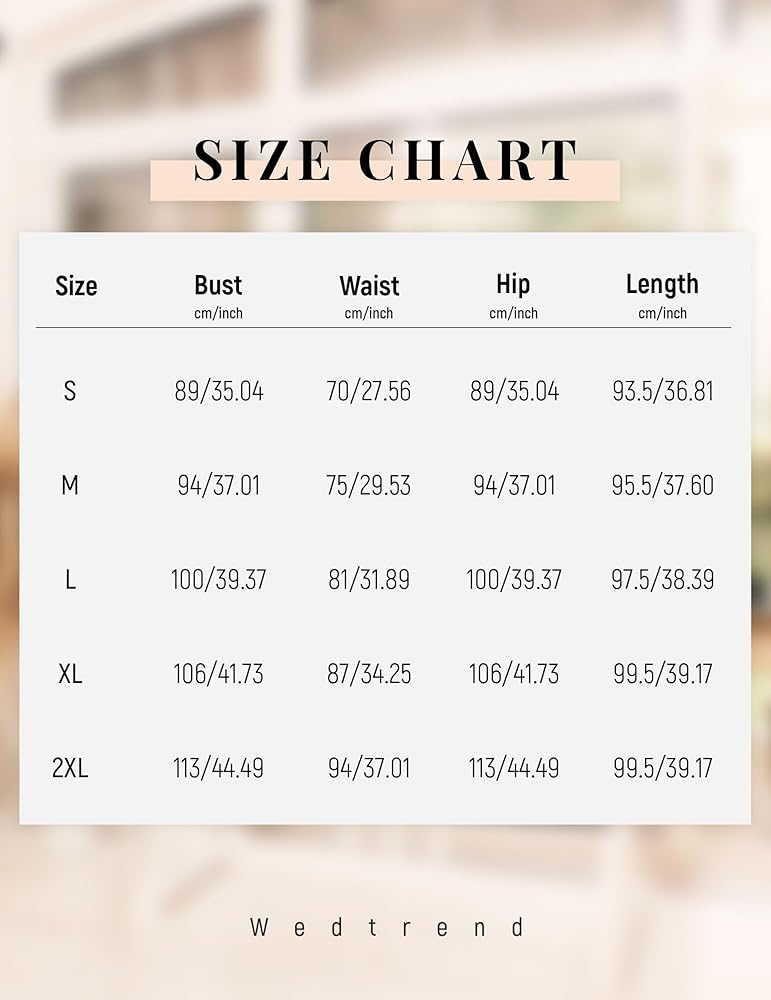Click the Size column header
This screenshot has height=1000, width=771.
[x=76, y=286]
